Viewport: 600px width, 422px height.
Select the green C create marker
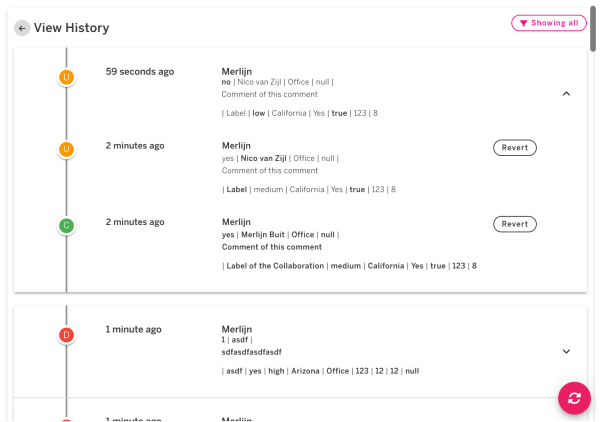tap(66, 225)
